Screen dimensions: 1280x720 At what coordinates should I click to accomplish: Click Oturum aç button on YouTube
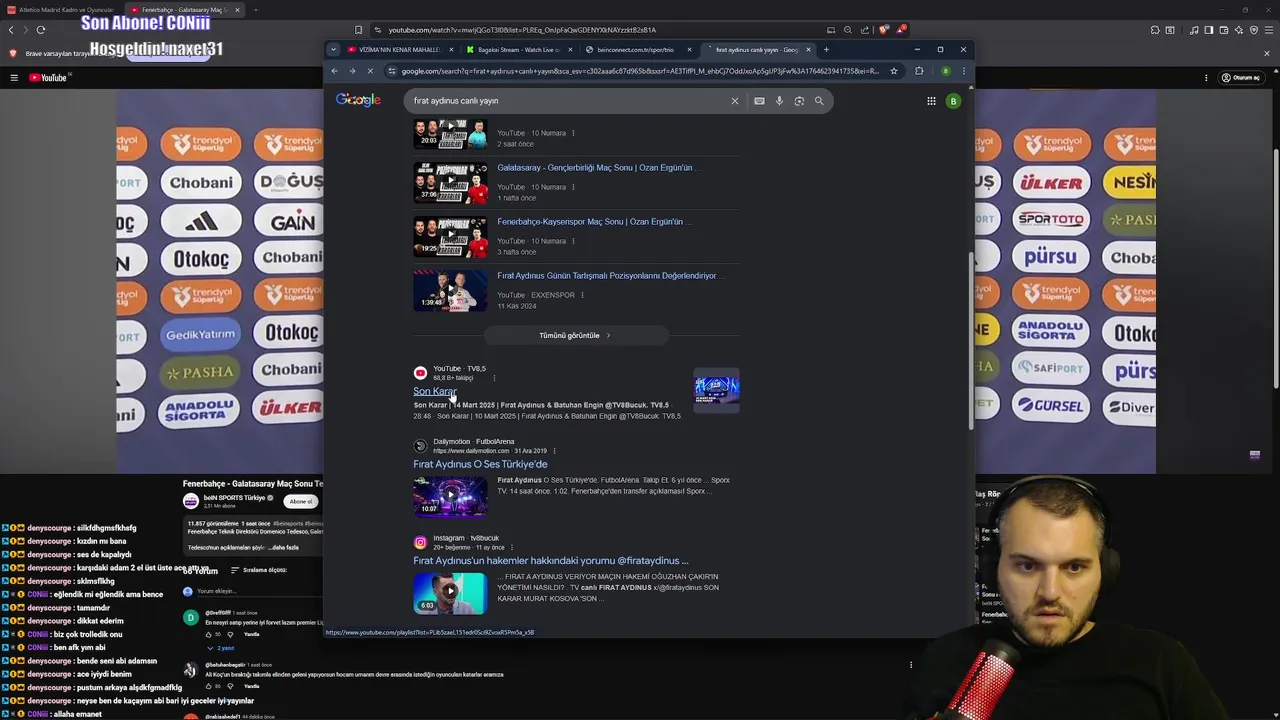(x=1241, y=78)
